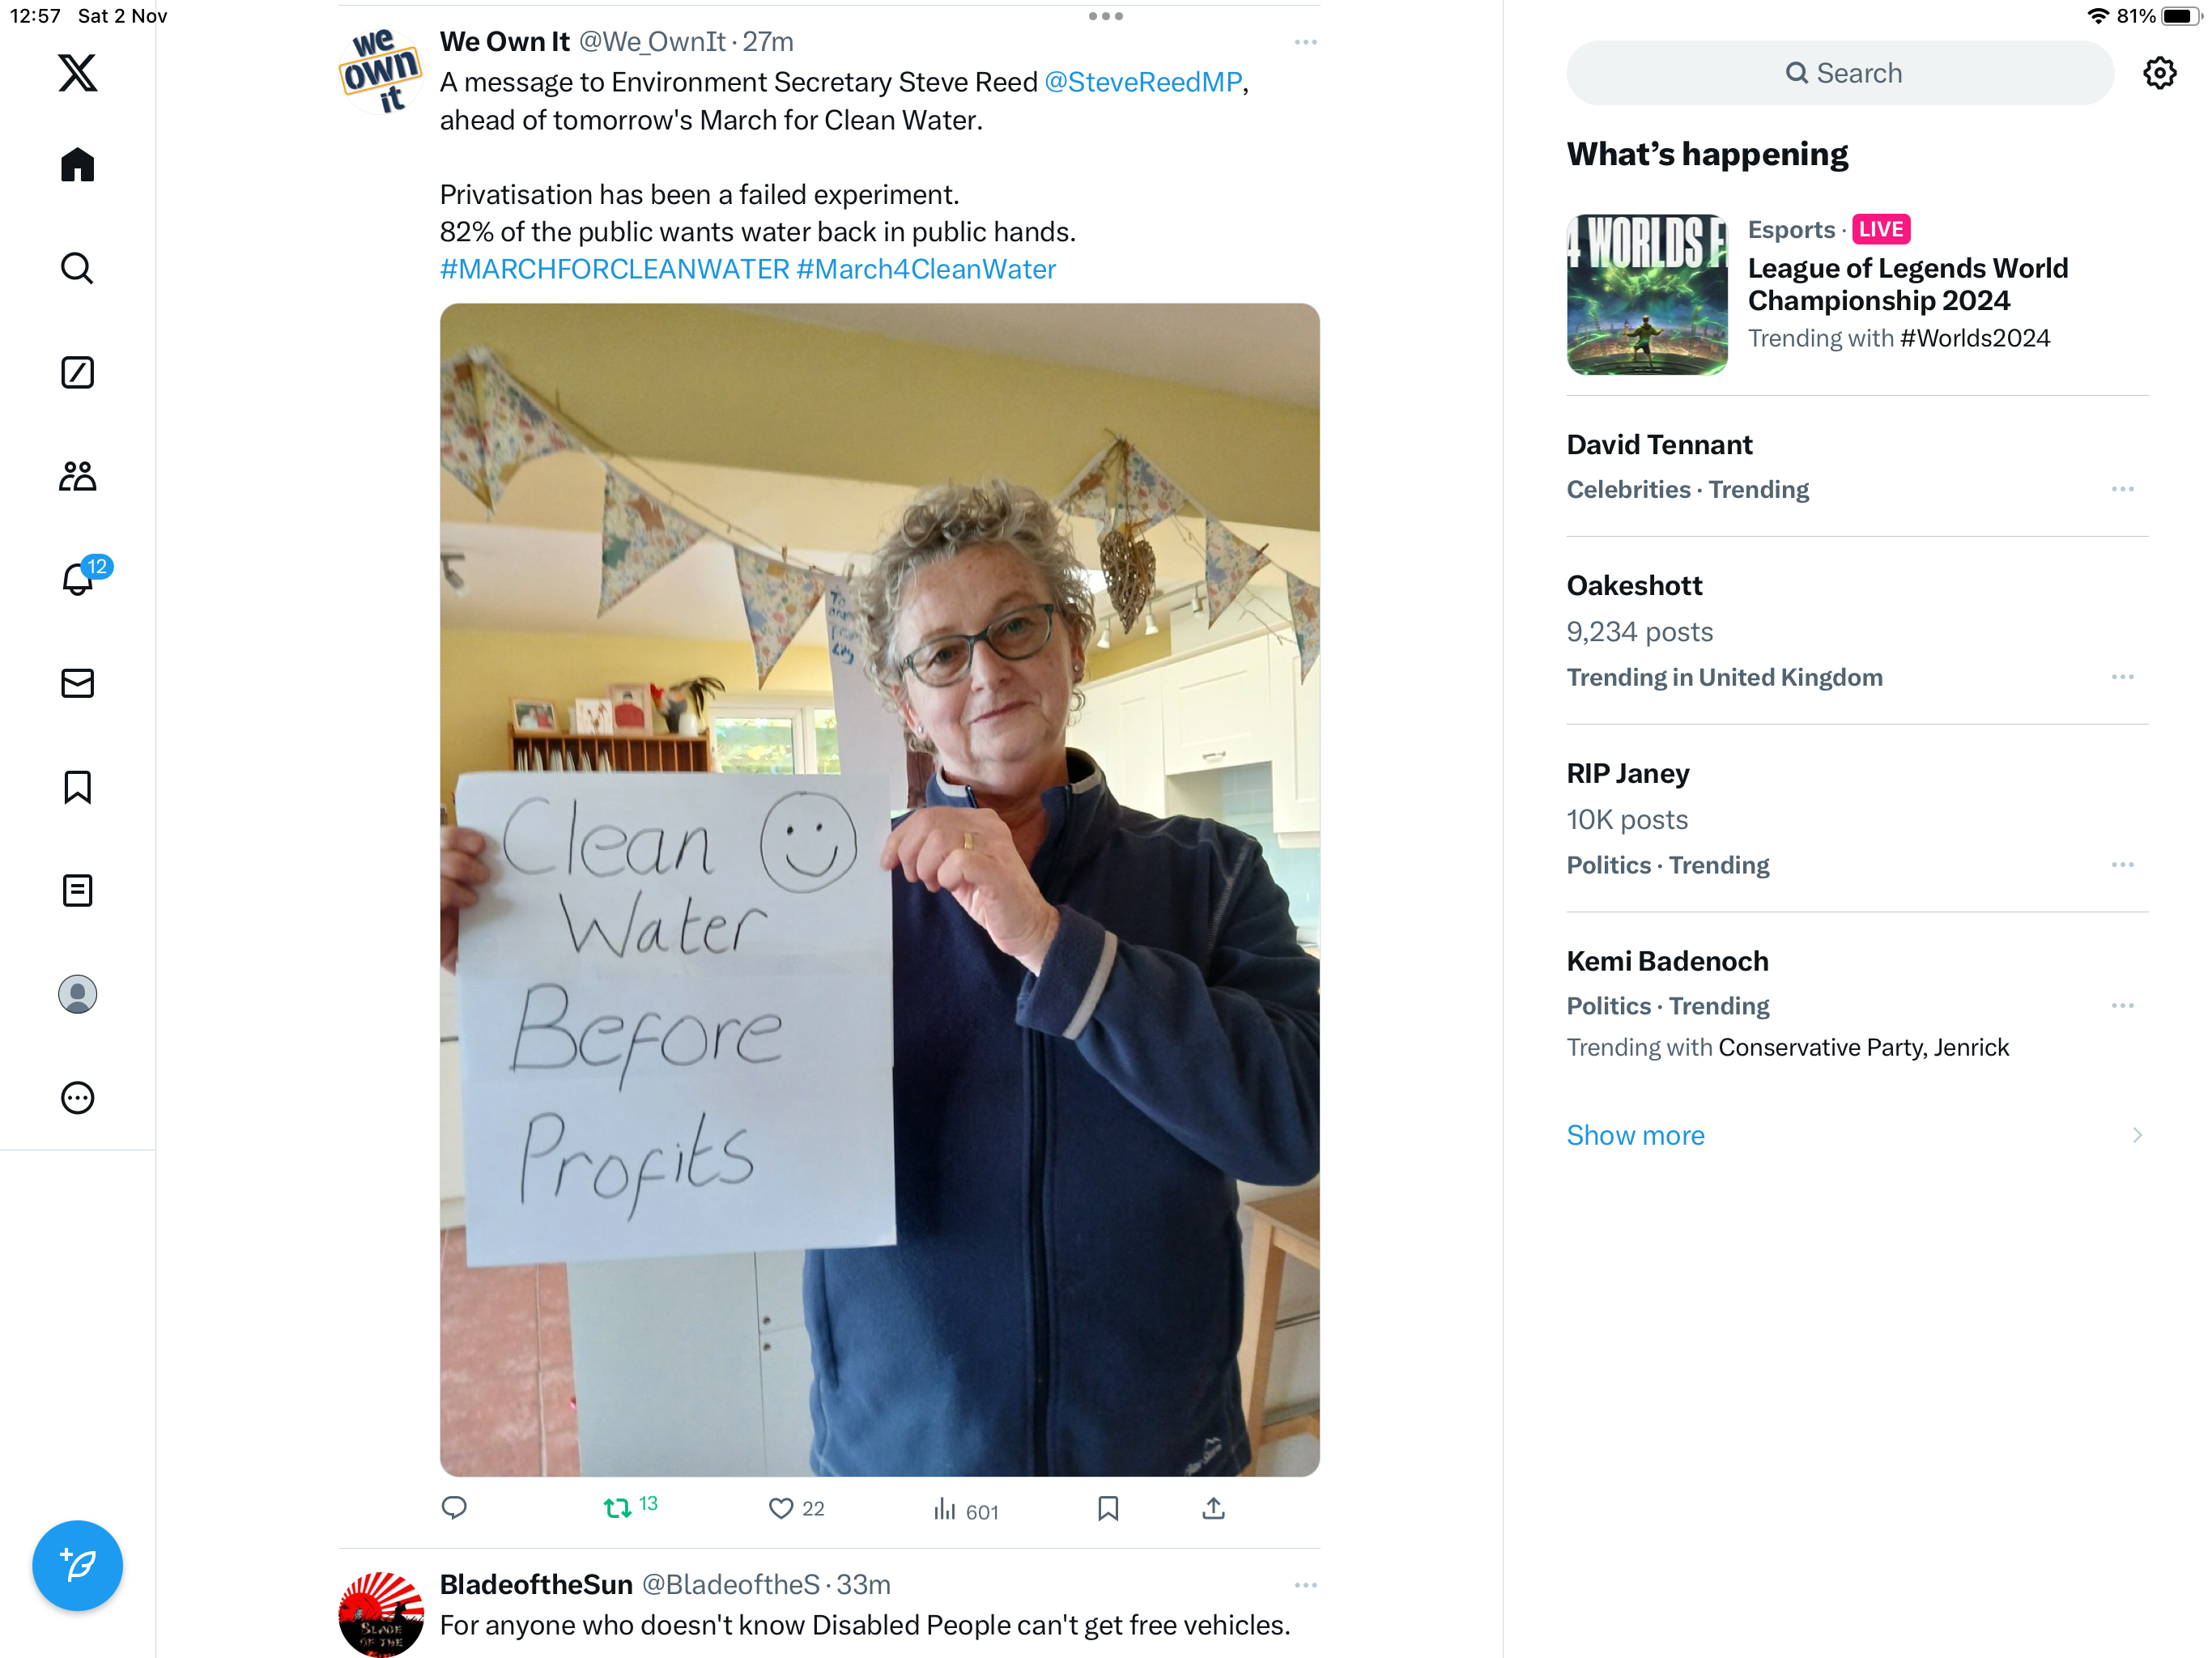Expand trends with Show more chevron

[x=2137, y=1135]
